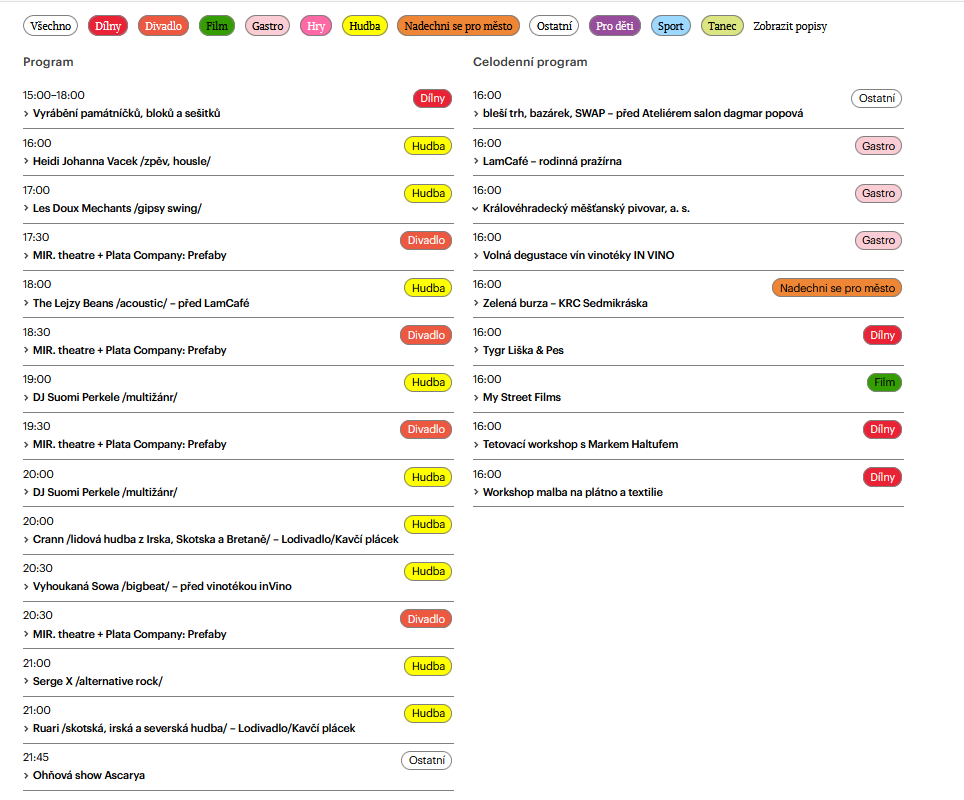Expand the Volná degustace vín chevron

click(476, 256)
